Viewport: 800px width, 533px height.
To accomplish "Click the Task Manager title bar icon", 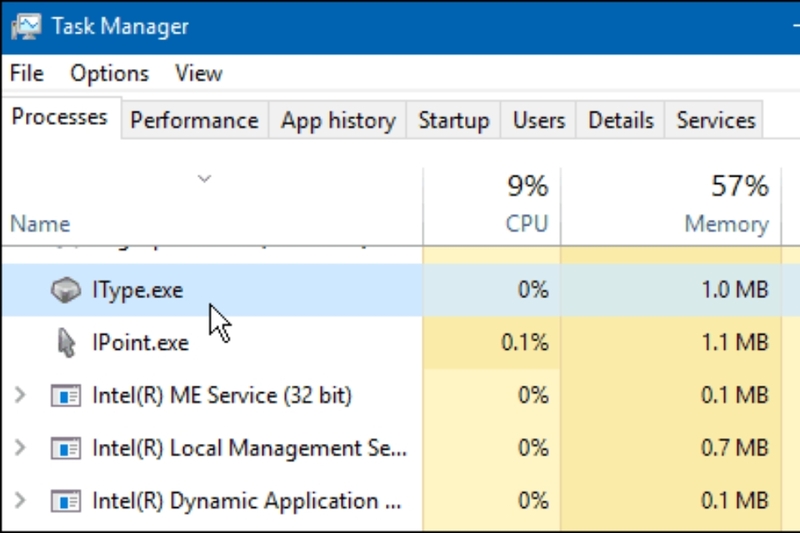I will pos(26,27).
